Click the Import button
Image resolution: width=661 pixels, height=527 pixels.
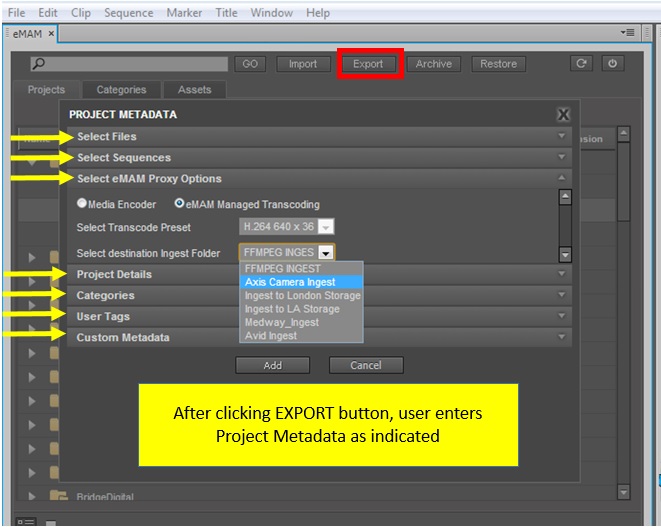303,64
